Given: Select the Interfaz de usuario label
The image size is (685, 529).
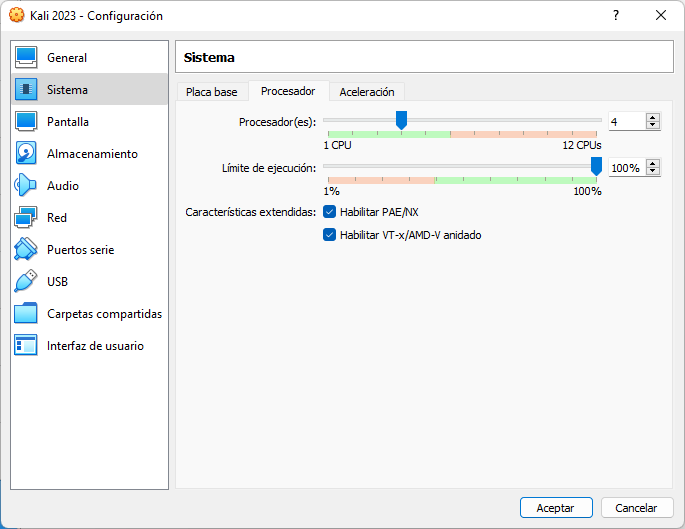Looking at the screenshot, I should (95, 346).
